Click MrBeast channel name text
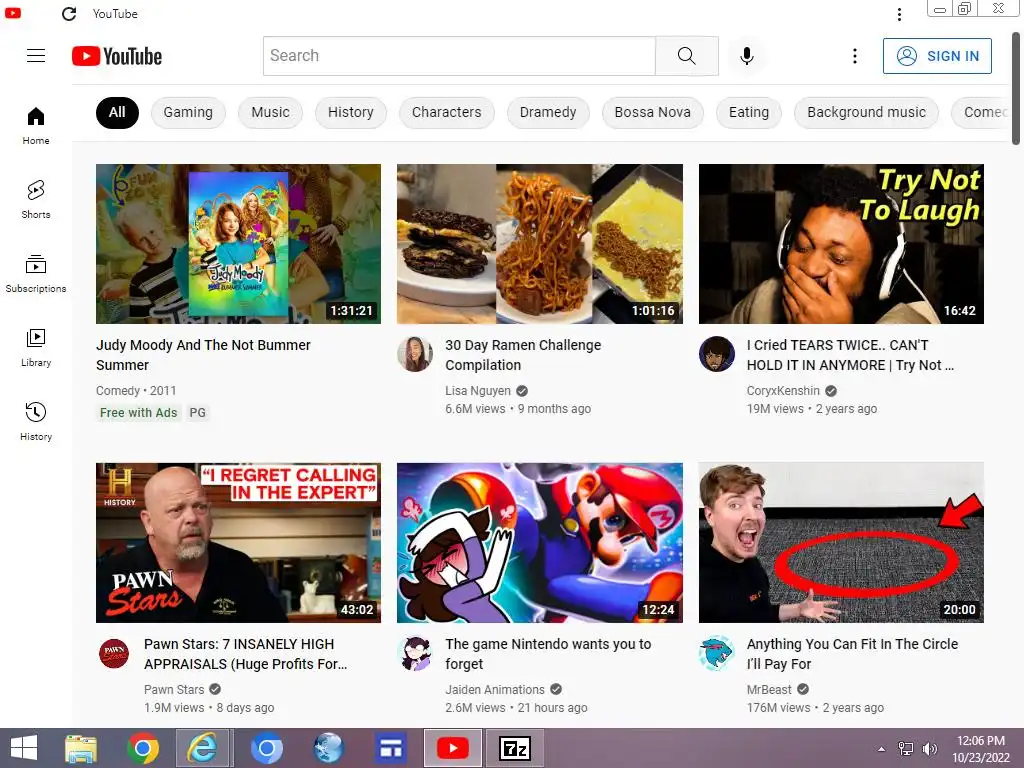This screenshot has width=1024, height=768. tap(769, 690)
